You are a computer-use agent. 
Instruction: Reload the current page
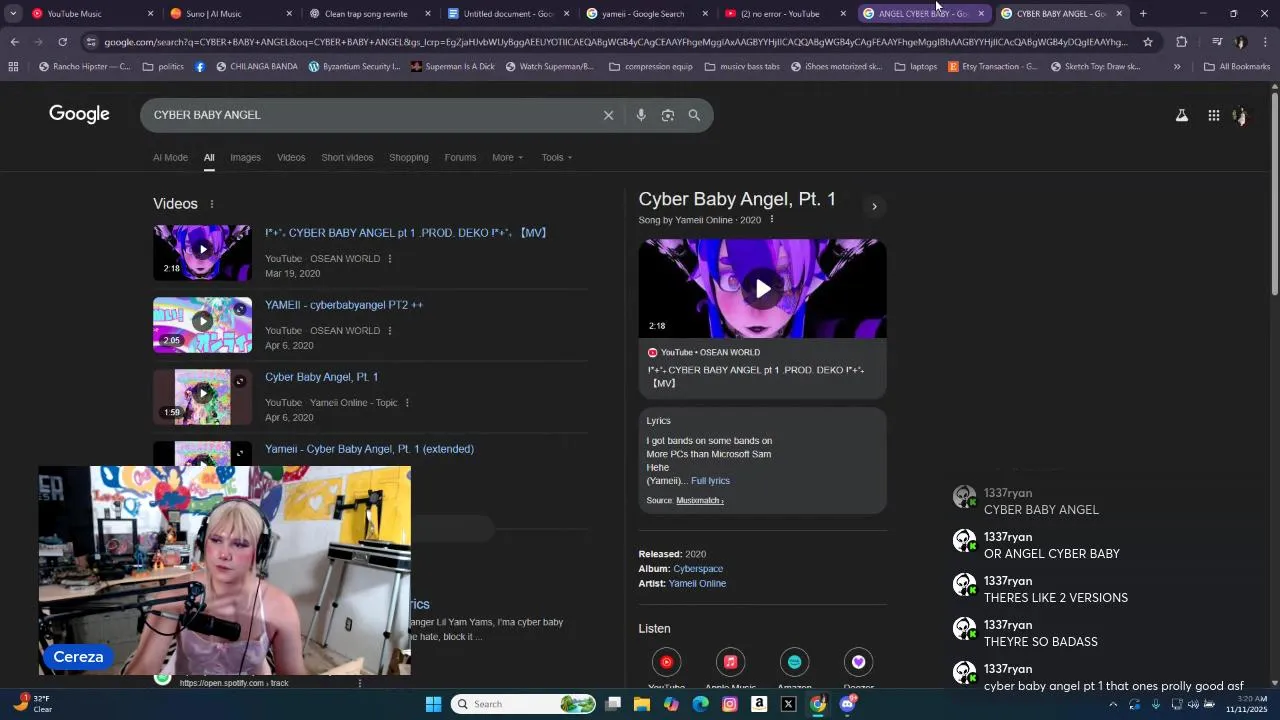coord(62,42)
